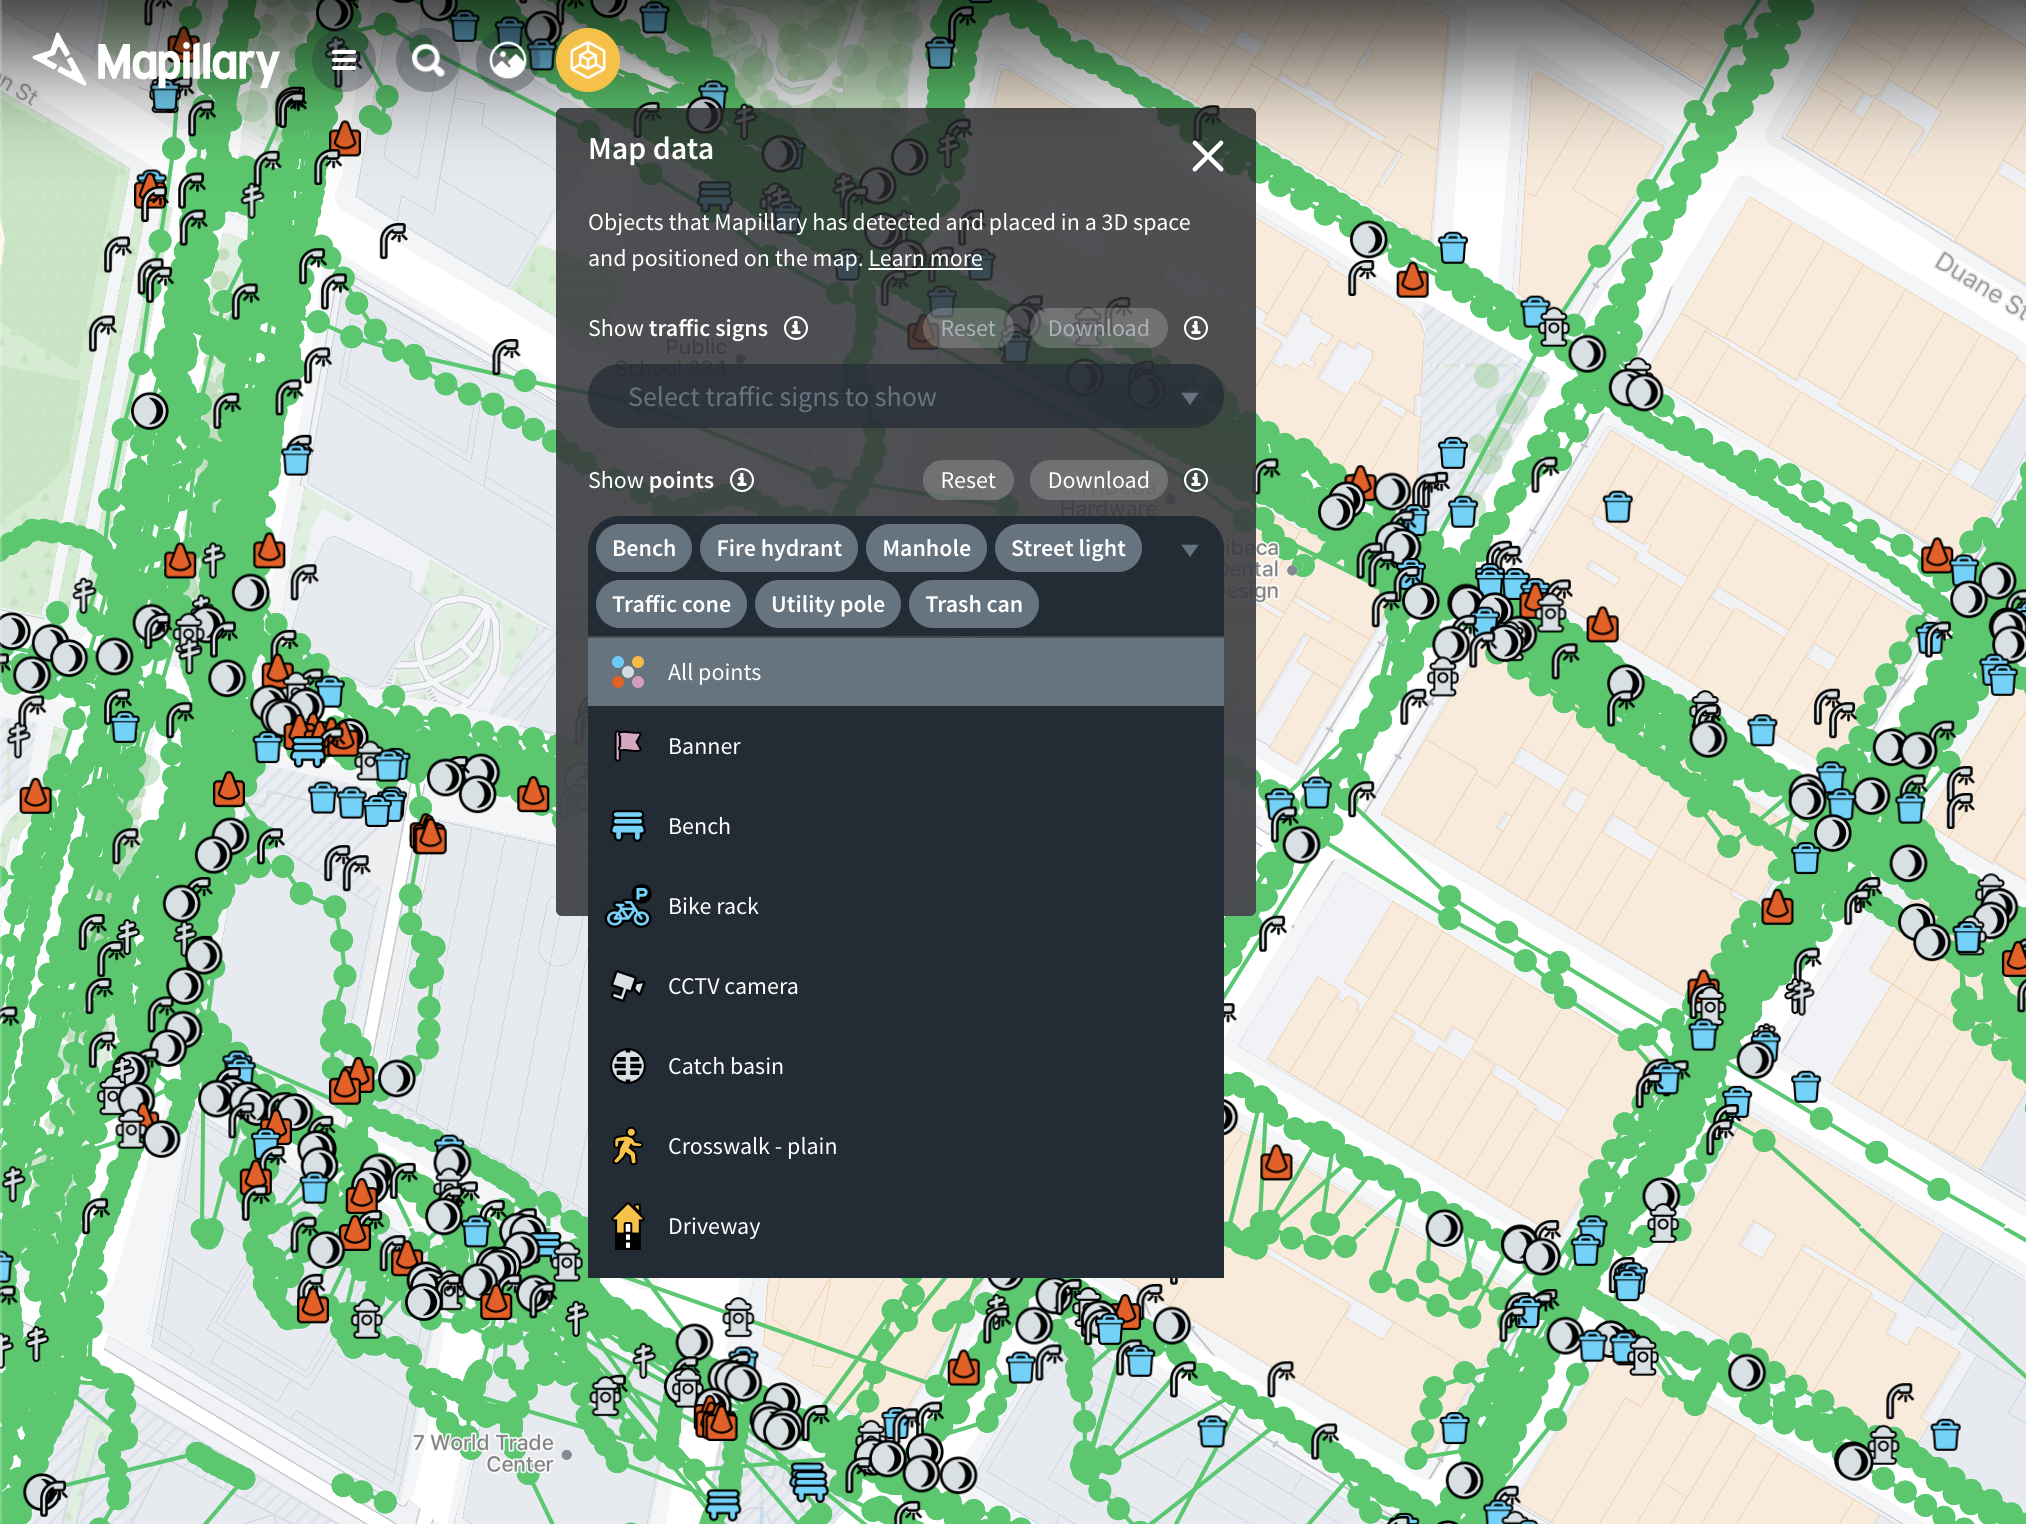This screenshot has width=2026, height=1524.
Task: Select Banner from the points list
Action: (906, 746)
